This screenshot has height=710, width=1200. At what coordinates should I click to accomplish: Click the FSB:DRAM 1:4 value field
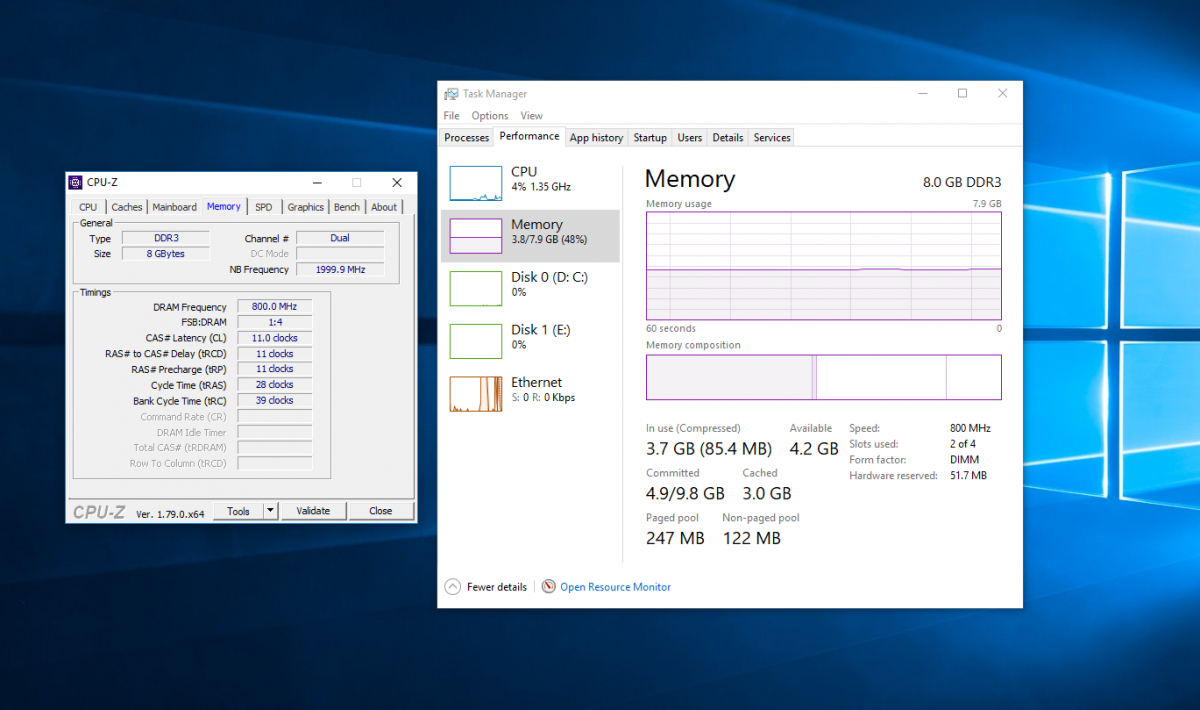click(x=274, y=322)
